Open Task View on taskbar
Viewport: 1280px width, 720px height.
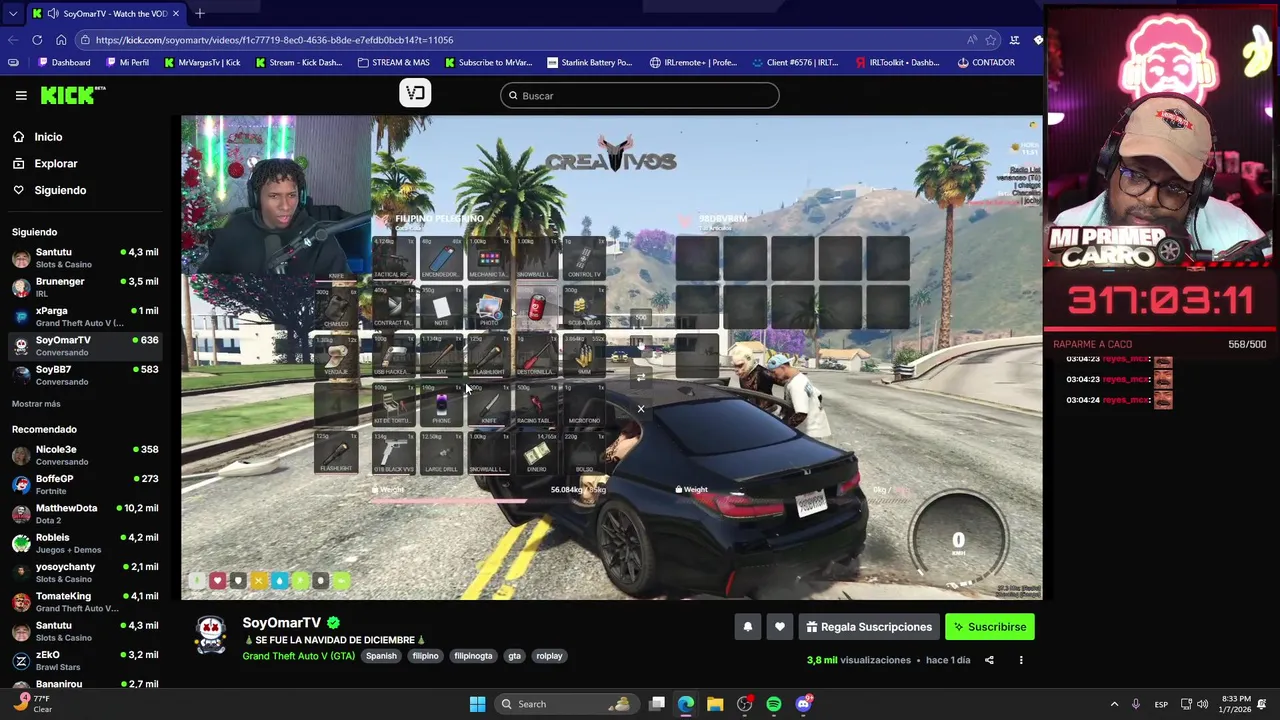coord(657,704)
